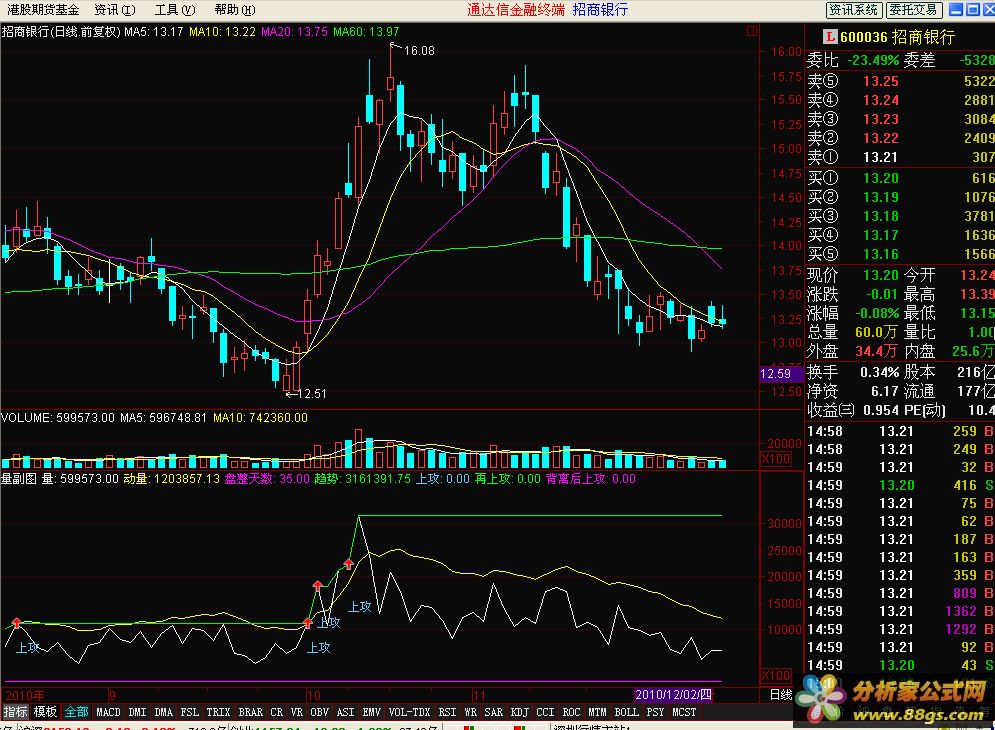Click the MA5: 13.17 label
995x730 pixels.
pos(154,31)
